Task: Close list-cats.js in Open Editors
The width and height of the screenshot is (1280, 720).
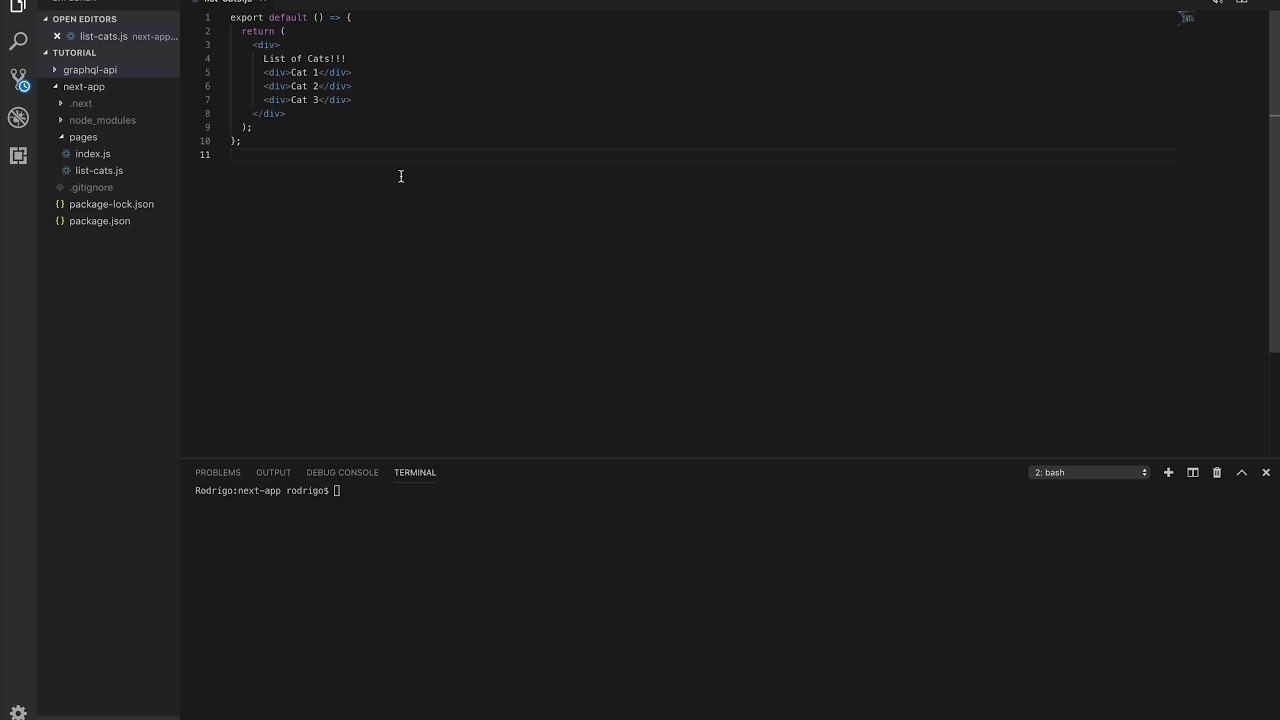Action: tap(57, 36)
